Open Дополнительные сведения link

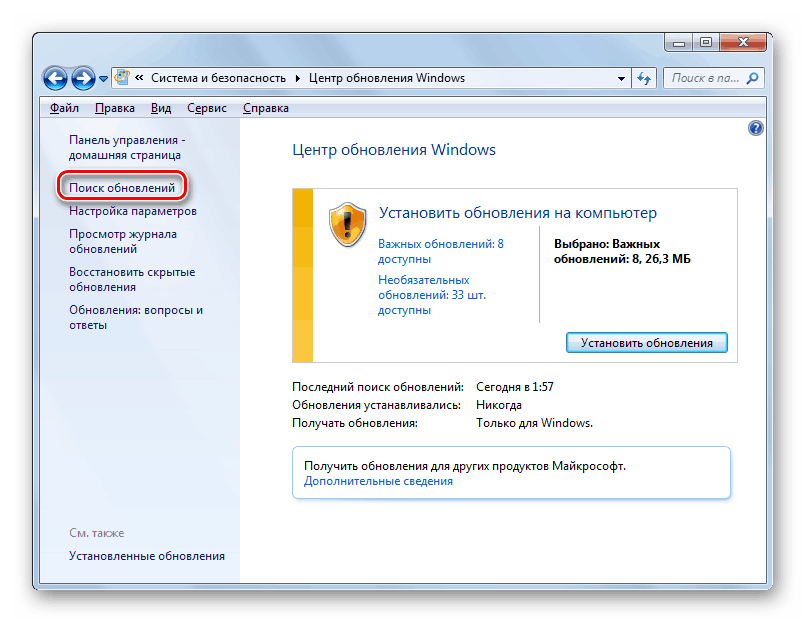click(x=378, y=481)
